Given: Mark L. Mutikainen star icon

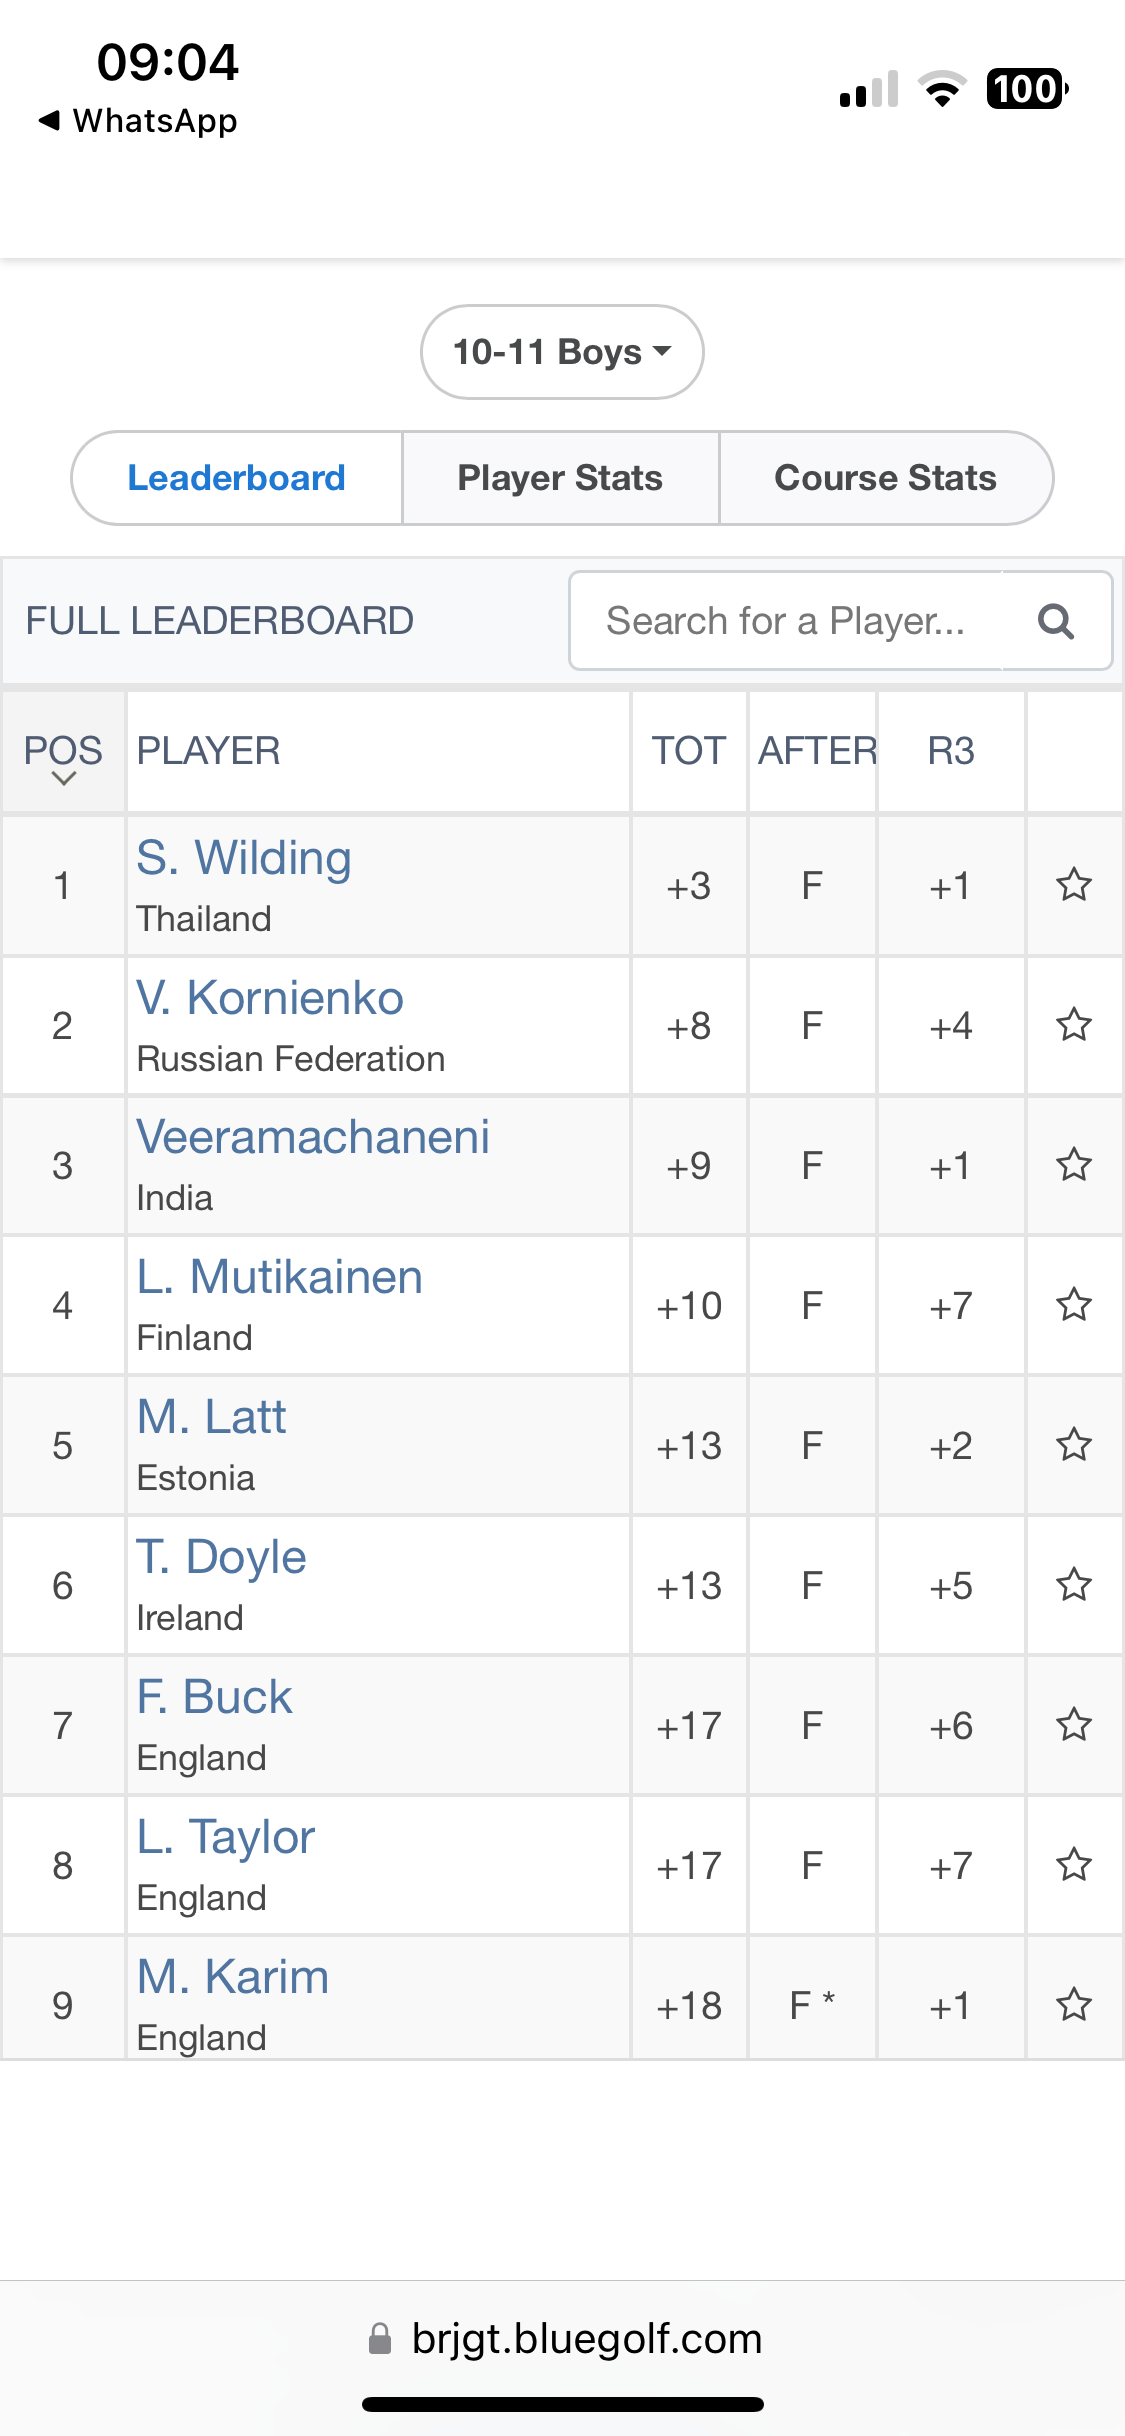Looking at the screenshot, I should (x=1074, y=1305).
